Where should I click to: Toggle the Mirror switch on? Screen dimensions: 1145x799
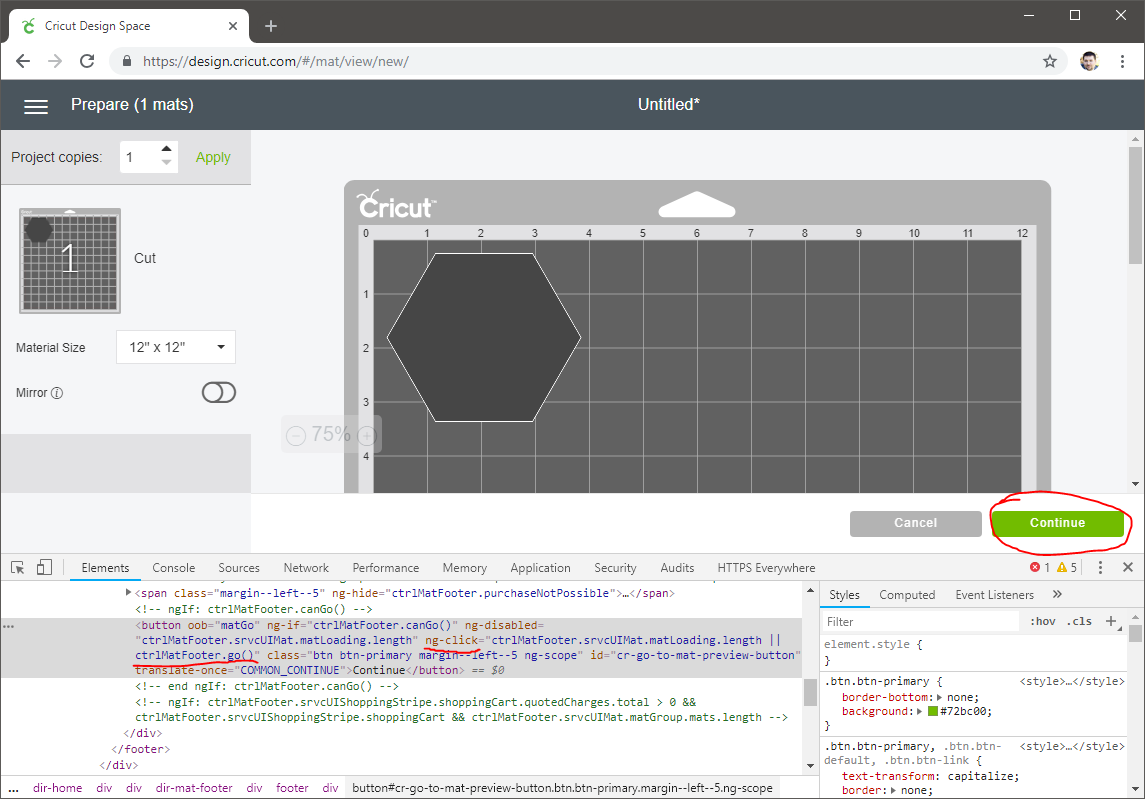(219, 392)
